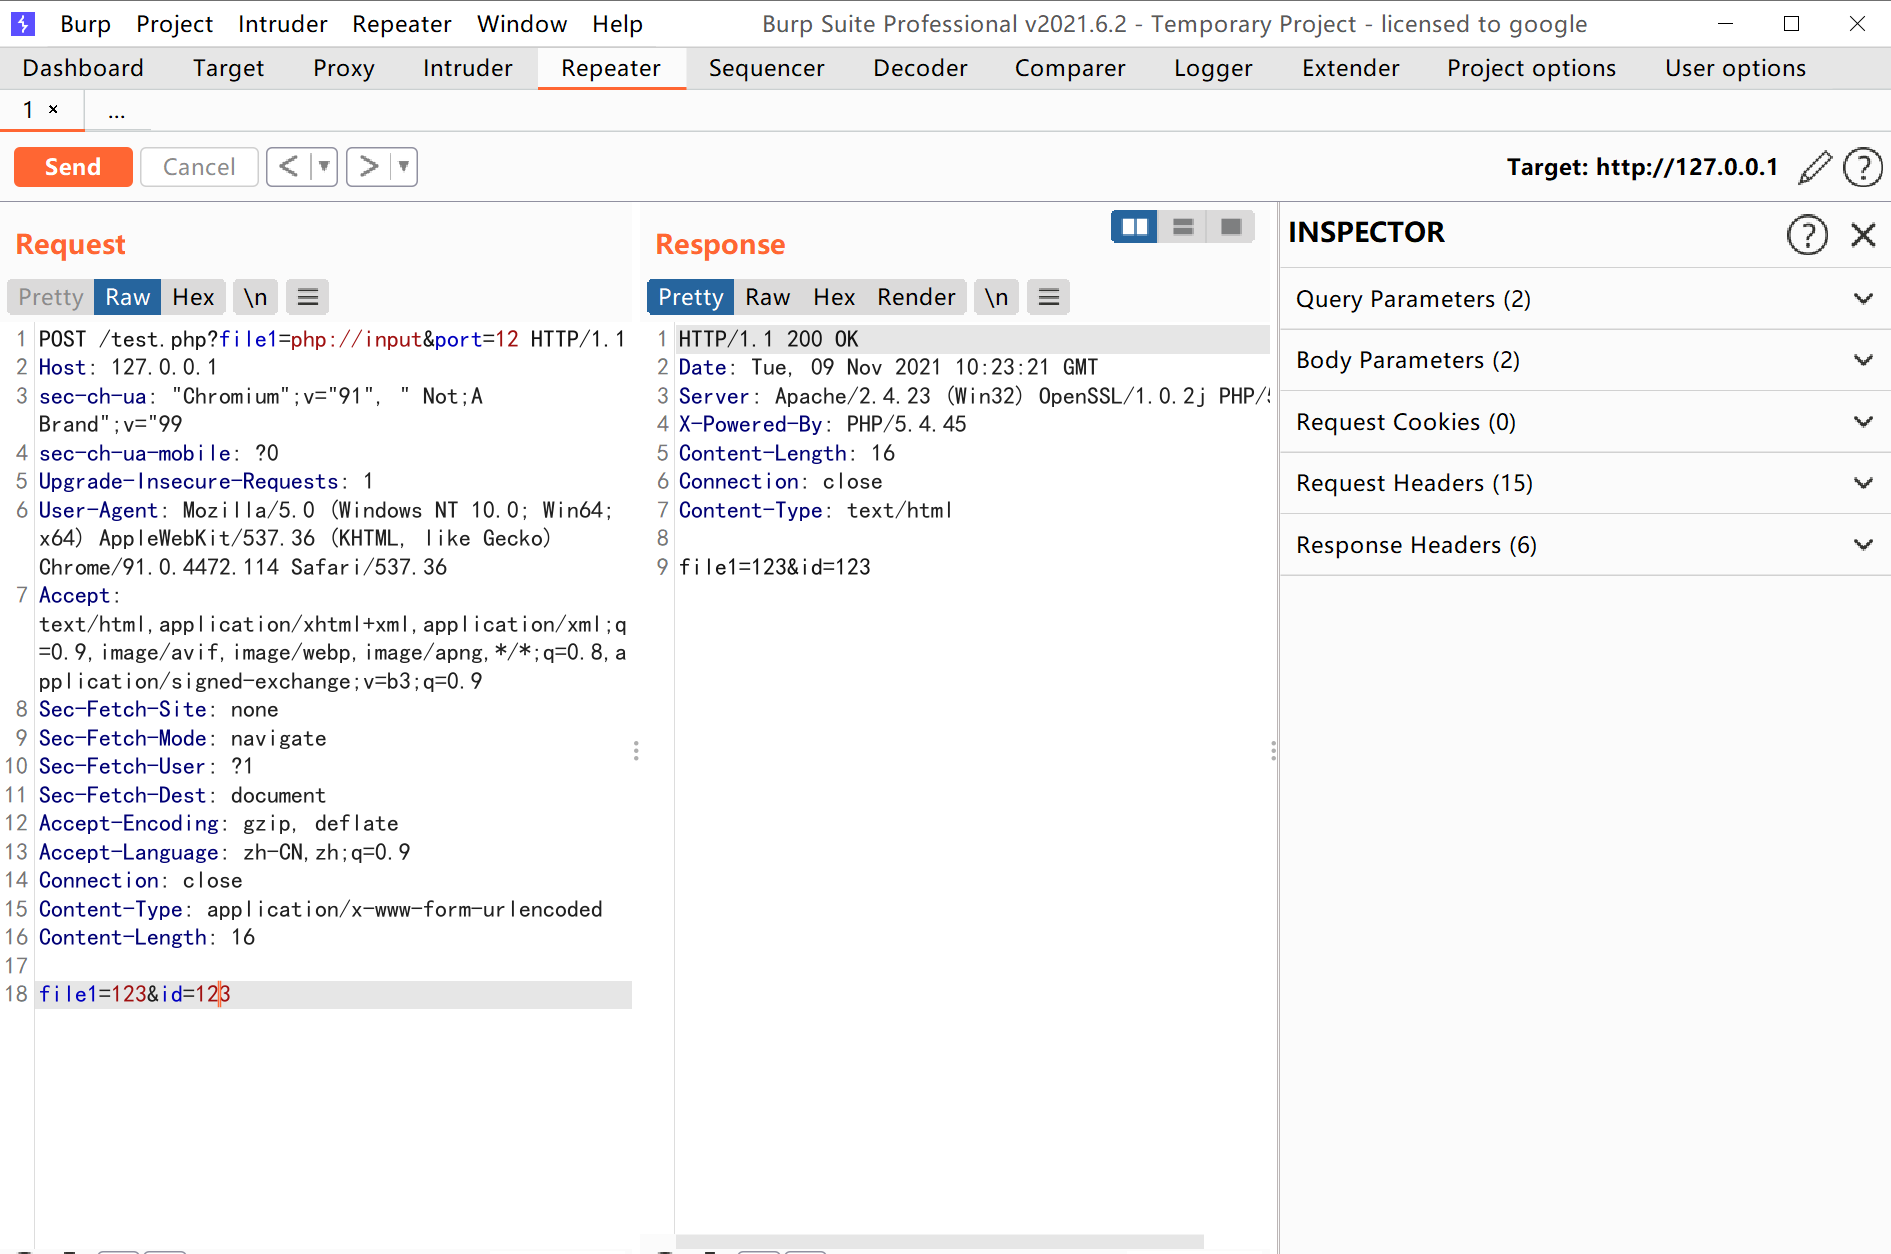Switch to combined tabbed layout icon
The image size is (1891, 1254).
1231,227
